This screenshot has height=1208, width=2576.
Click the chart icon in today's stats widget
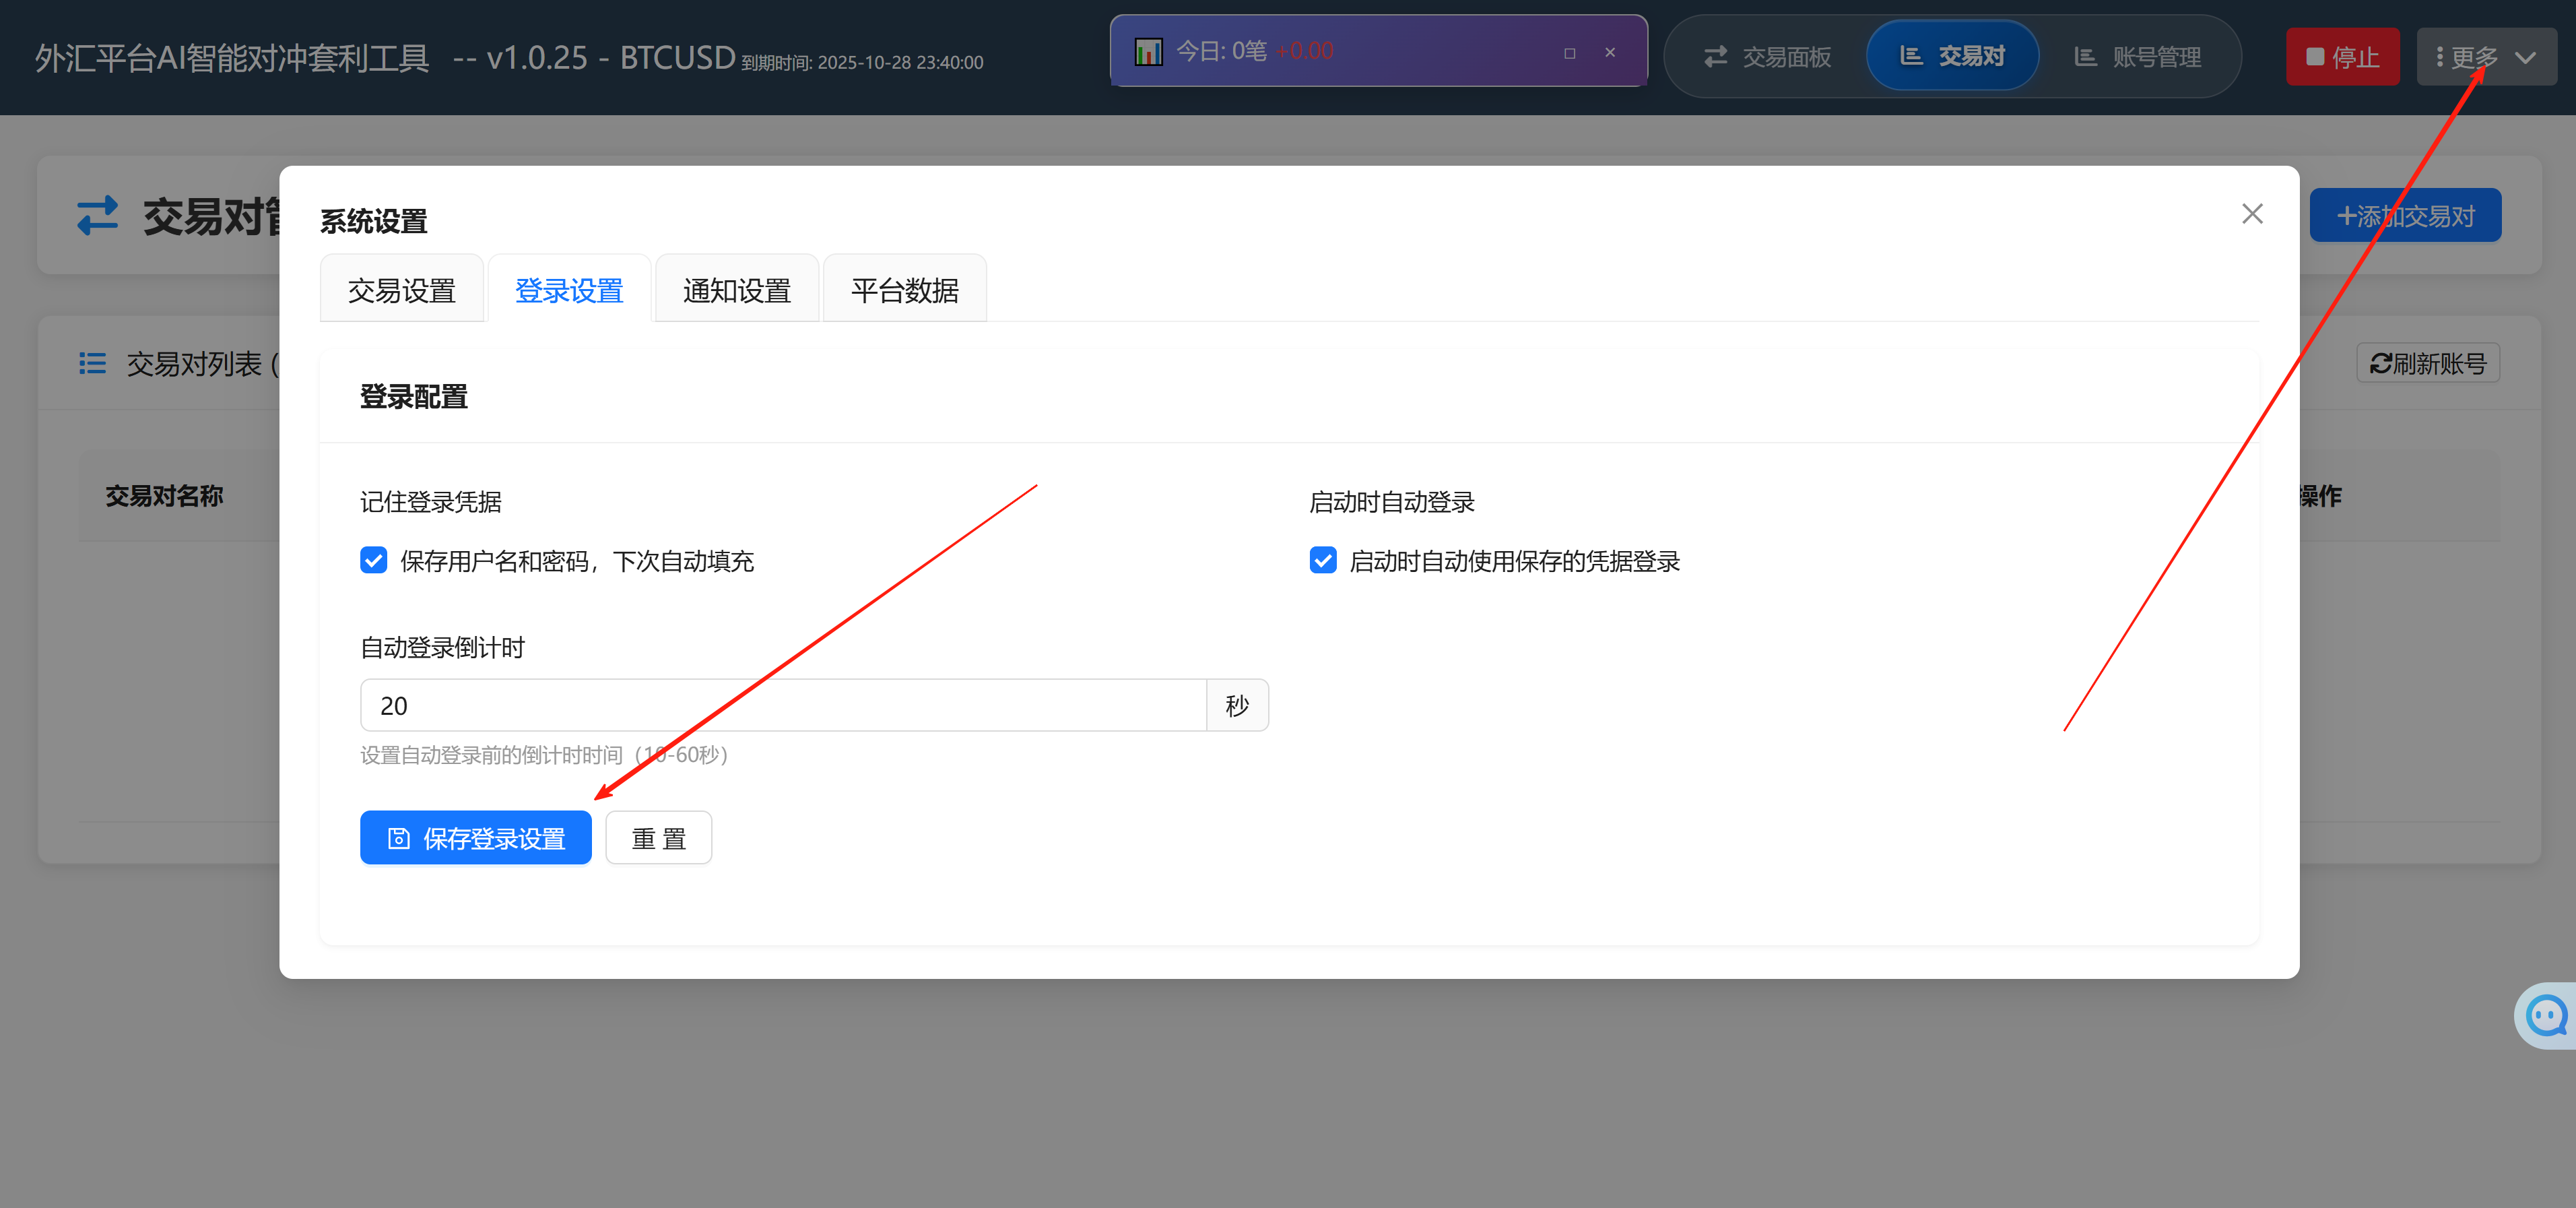[1148, 51]
